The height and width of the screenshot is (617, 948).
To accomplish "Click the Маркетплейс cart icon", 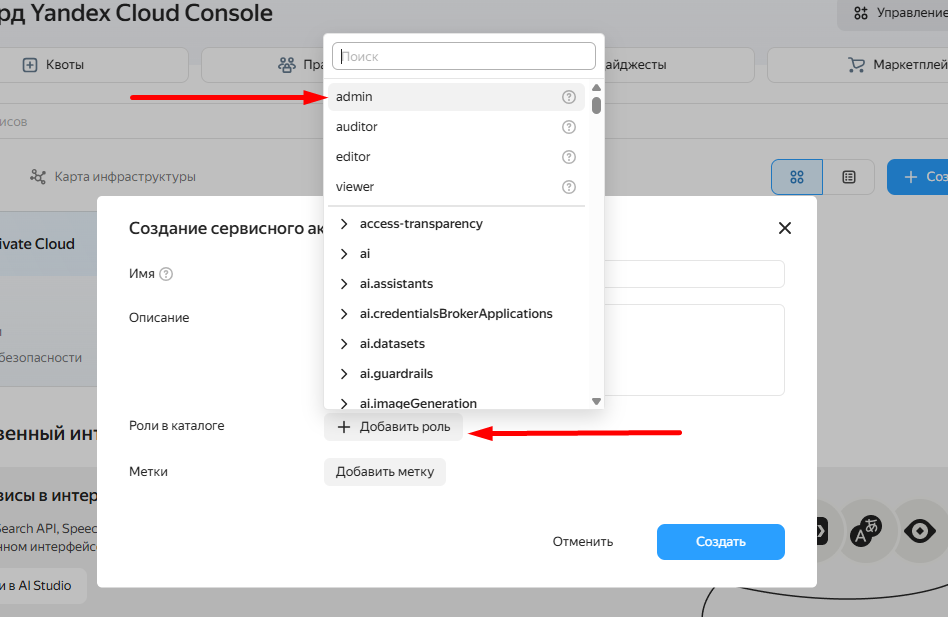I will [856, 65].
